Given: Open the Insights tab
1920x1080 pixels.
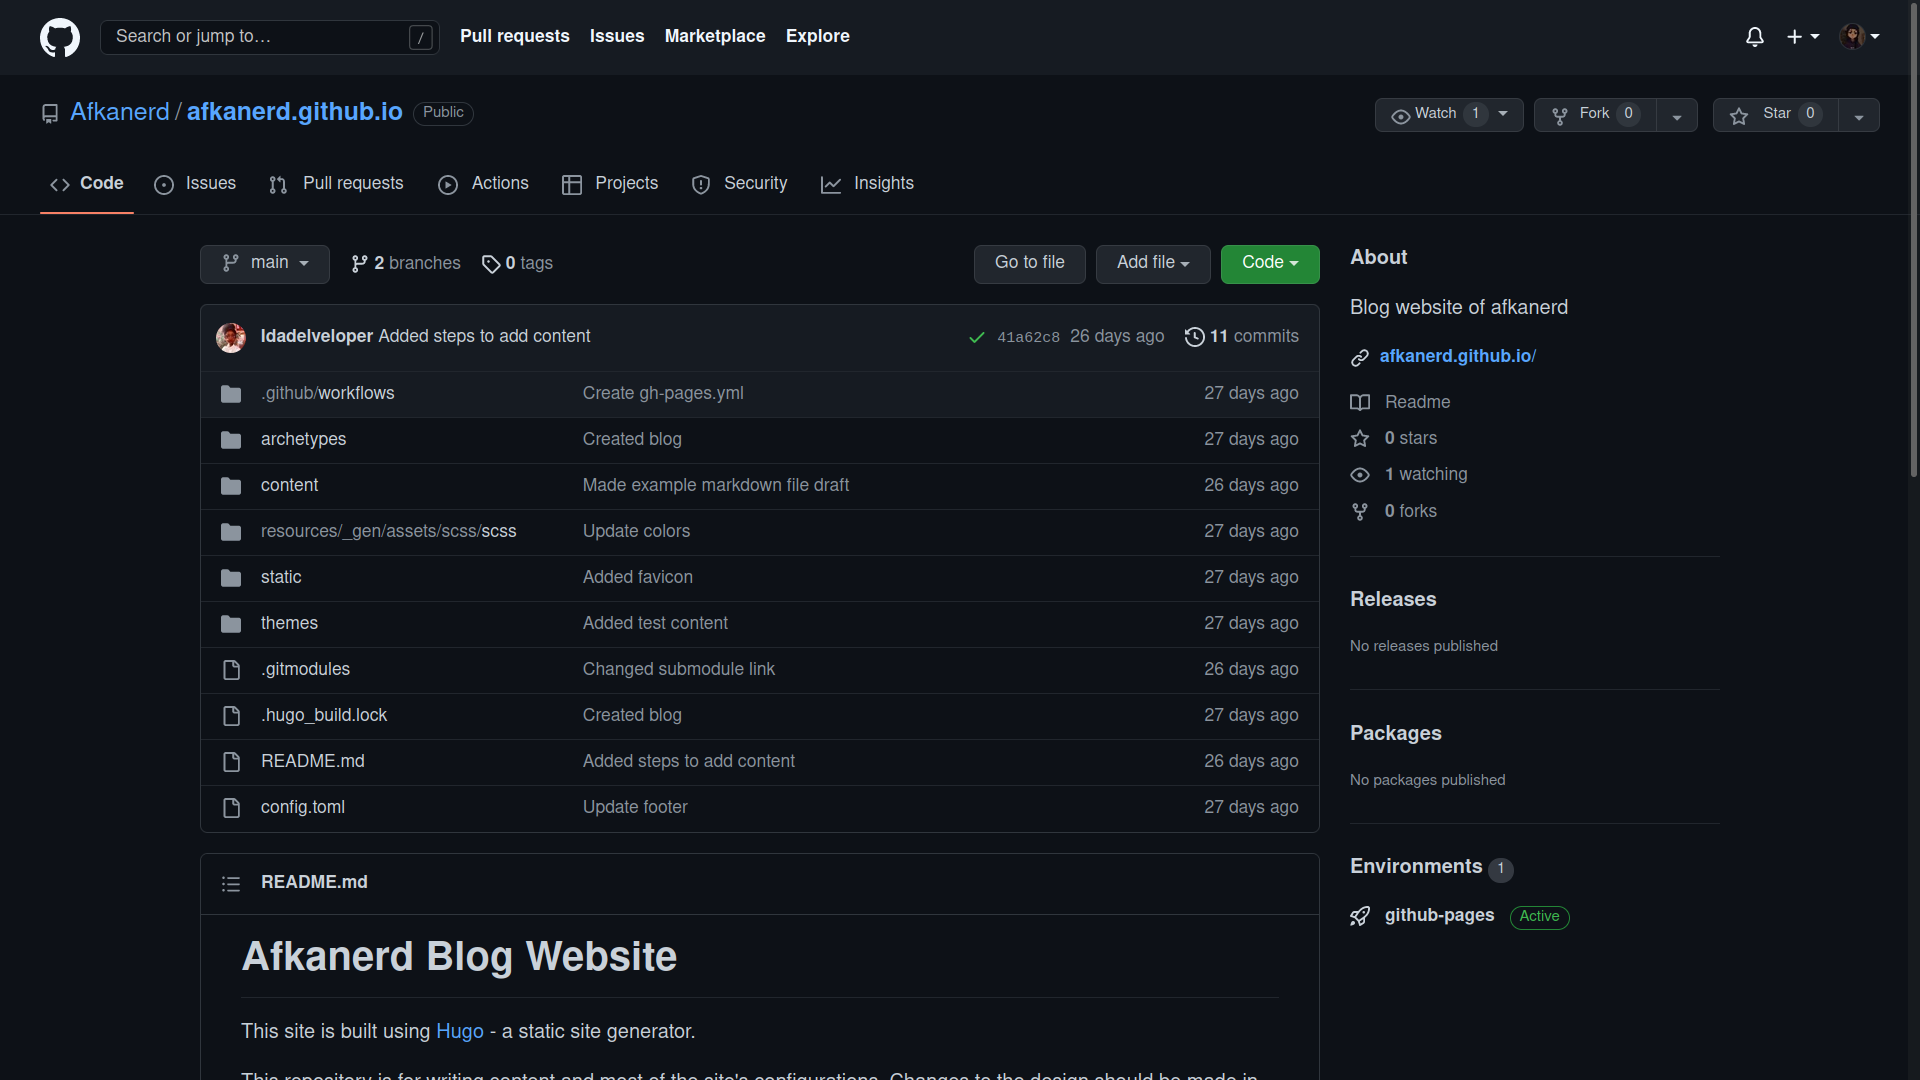Looking at the screenshot, I should [867, 184].
